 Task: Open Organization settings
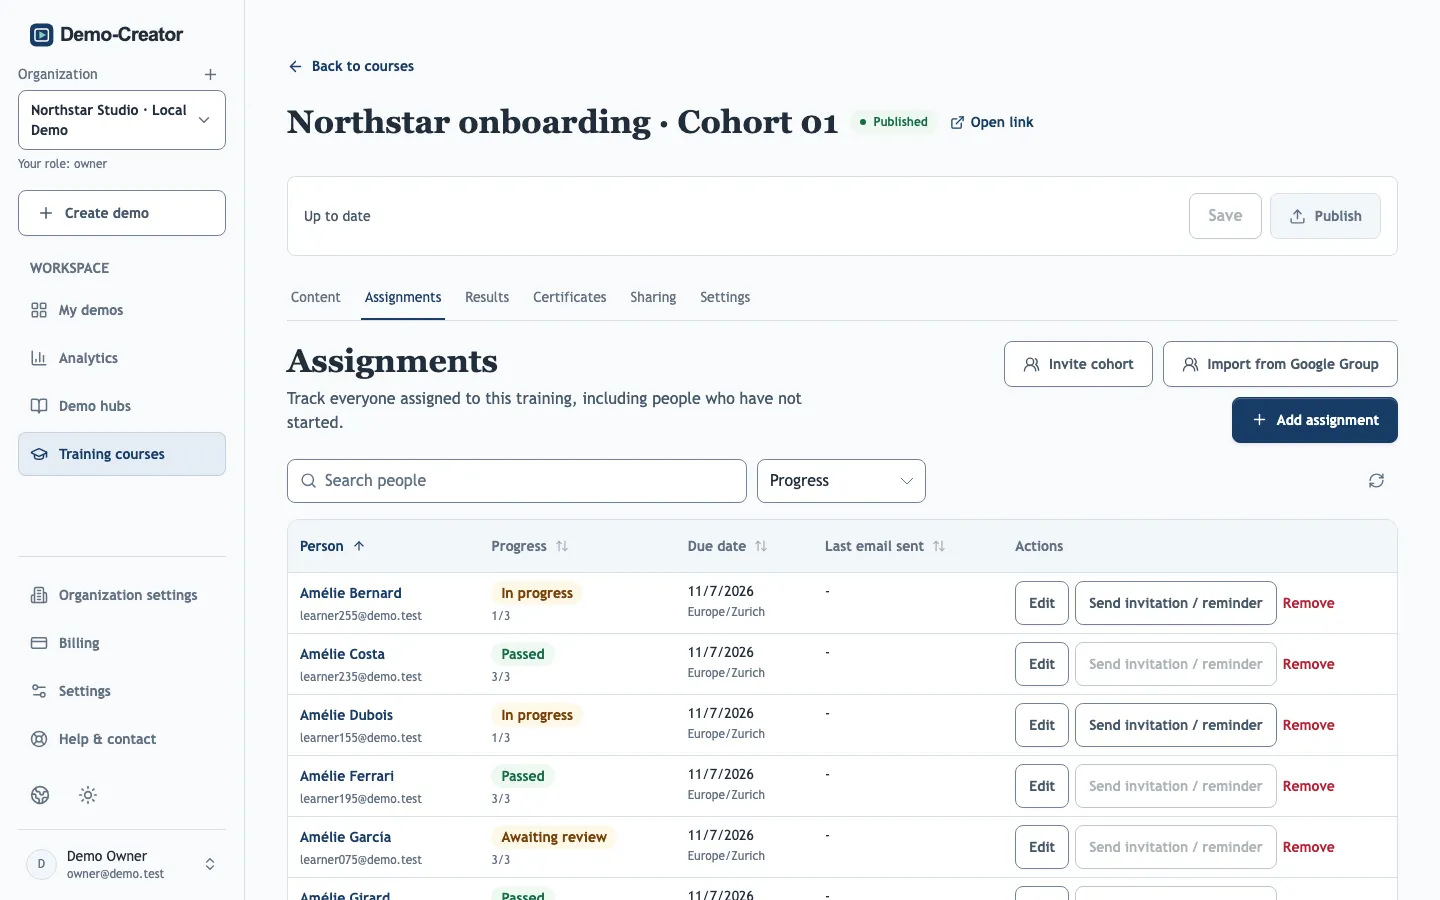[x=122, y=595]
